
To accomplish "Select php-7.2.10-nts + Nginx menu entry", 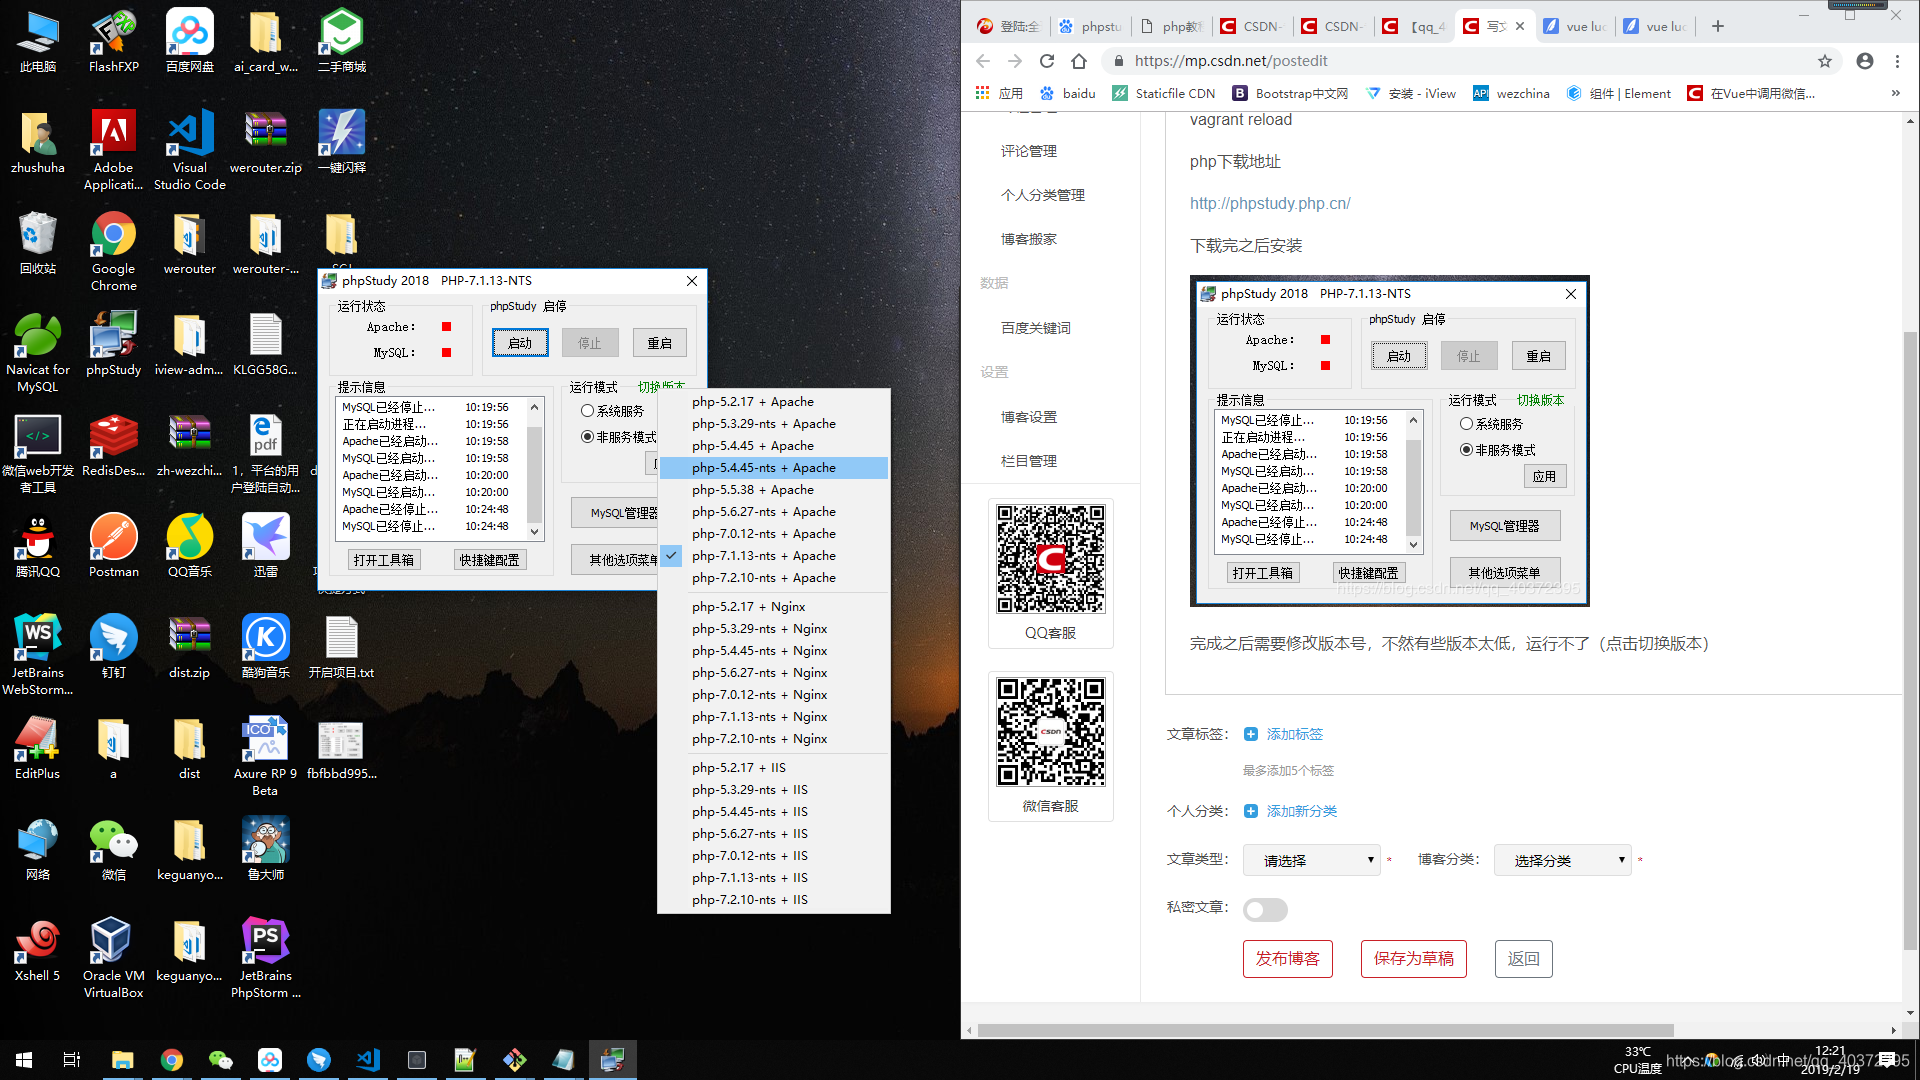I will pos(760,739).
